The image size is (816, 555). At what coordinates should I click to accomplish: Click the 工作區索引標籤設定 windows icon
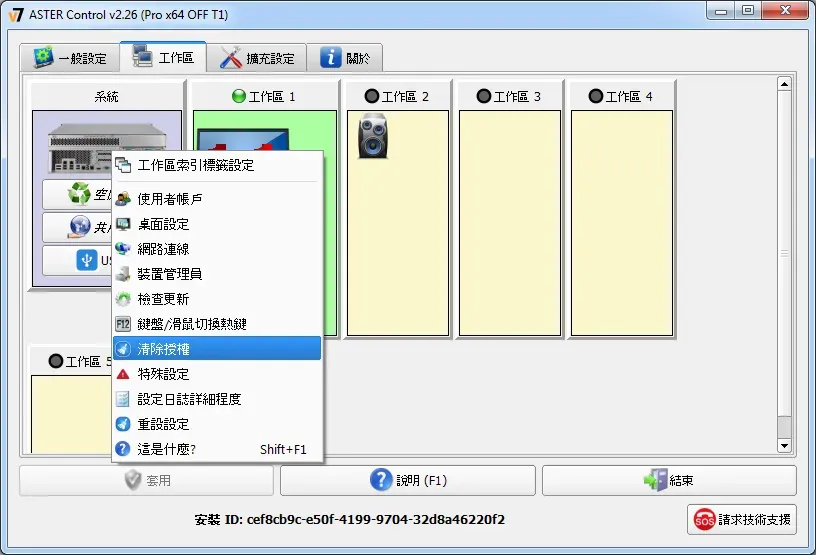point(123,166)
